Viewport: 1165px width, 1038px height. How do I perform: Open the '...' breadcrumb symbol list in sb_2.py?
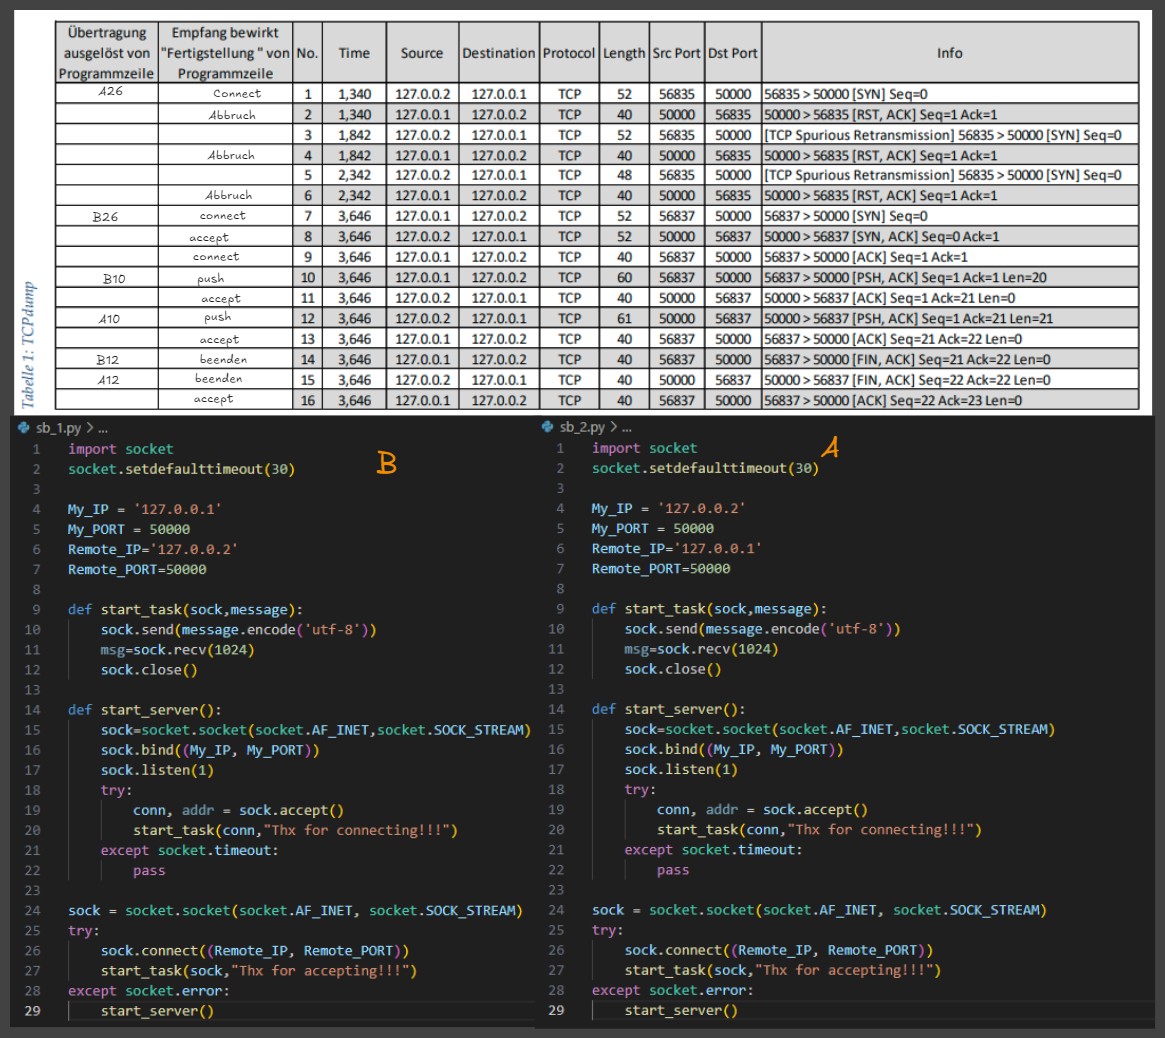click(626, 428)
